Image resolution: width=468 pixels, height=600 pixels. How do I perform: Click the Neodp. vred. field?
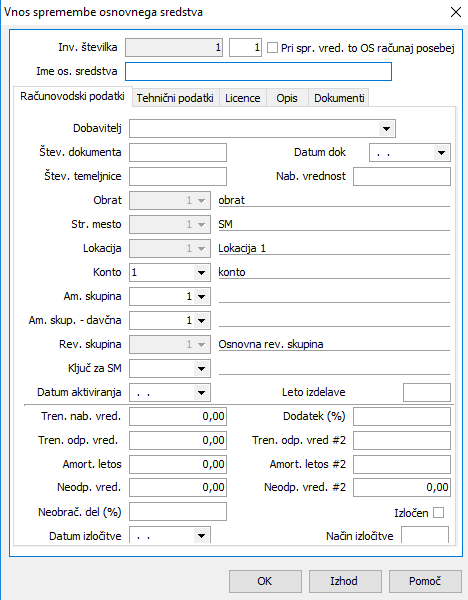178,488
